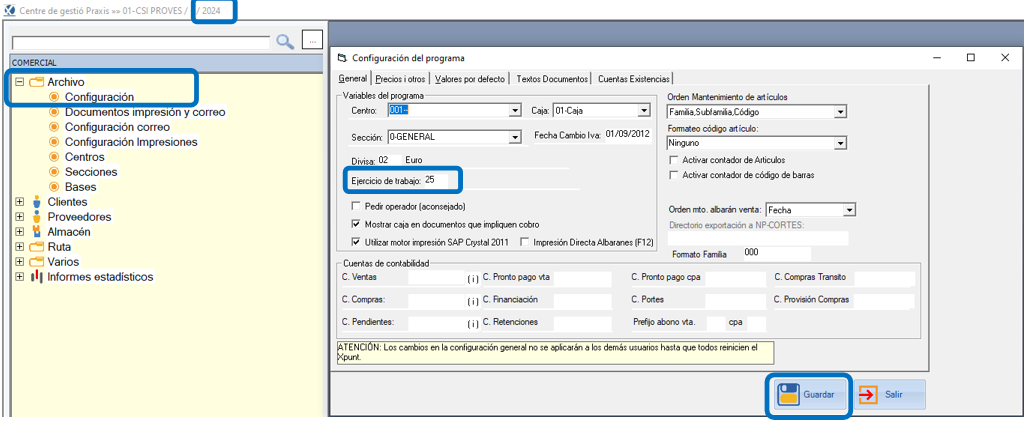Viewport: 1030px width, 425px height.
Task: Open the Secciones item
Action: pos(91,172)
